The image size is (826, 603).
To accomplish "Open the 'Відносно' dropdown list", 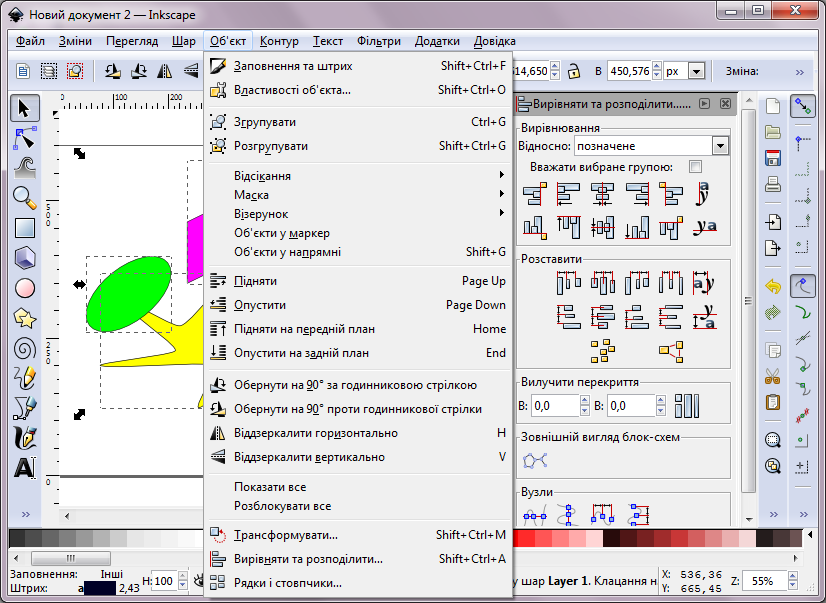I will [720, 146].
